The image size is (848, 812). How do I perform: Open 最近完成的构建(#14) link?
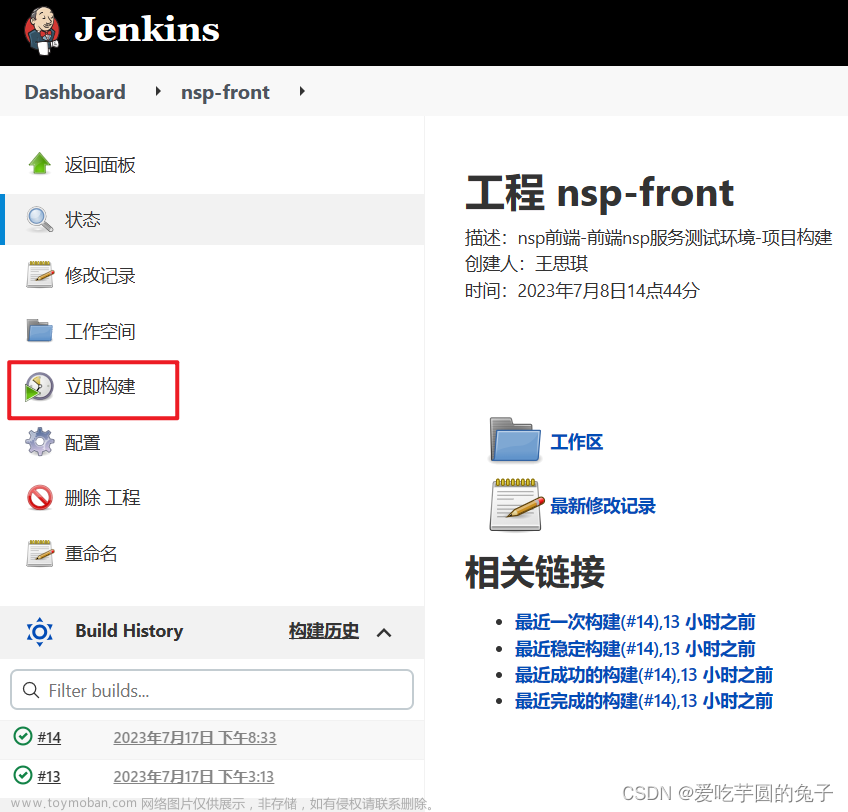click(x=644, y=701)
